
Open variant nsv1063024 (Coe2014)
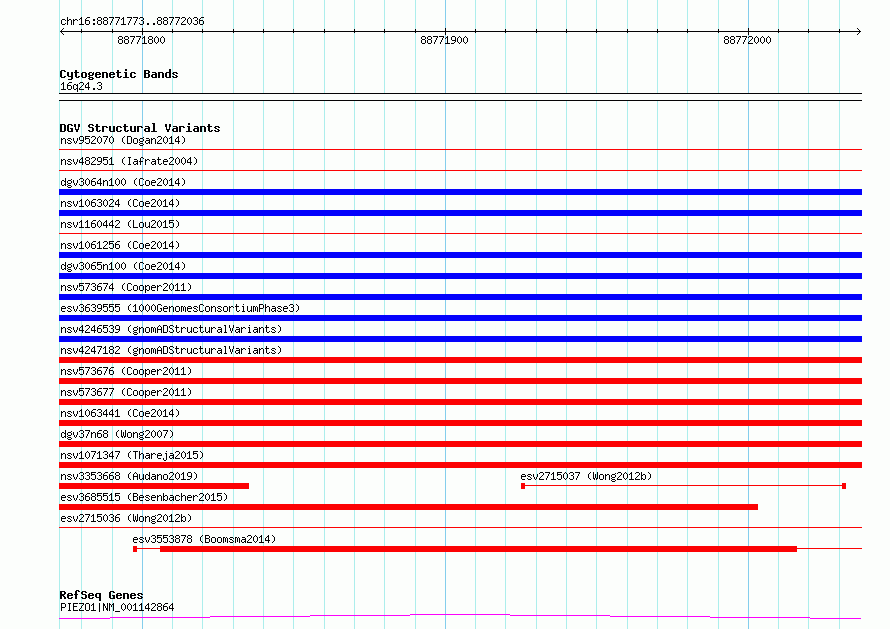click(x=120, y=203)
